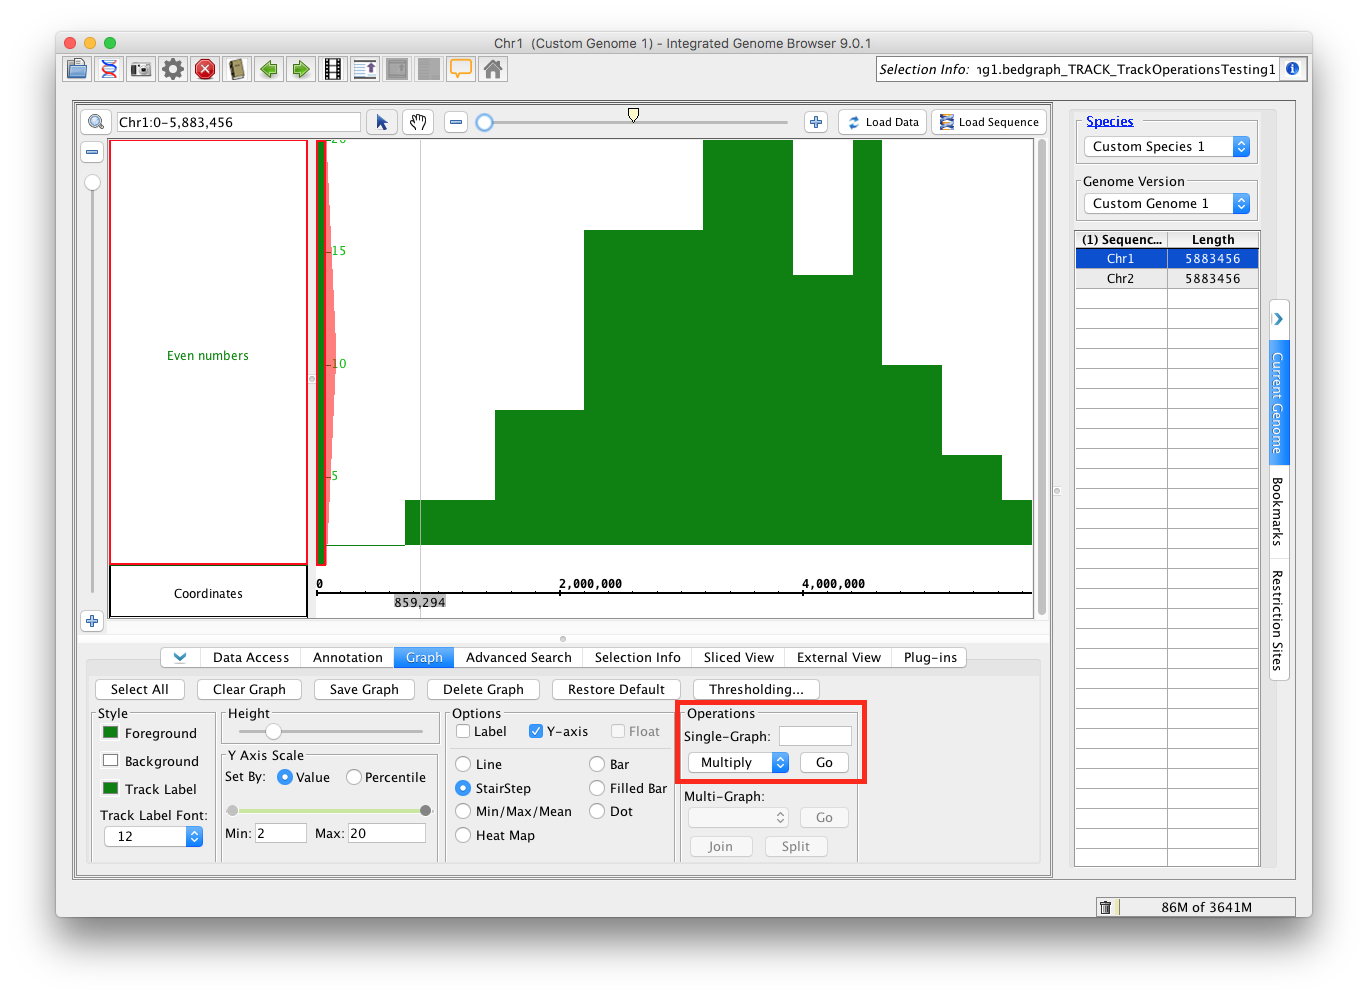The height and width of the screenshot is (997, 1368).
Task: Go back with green left arrow
Action: (x=269, y=69)
